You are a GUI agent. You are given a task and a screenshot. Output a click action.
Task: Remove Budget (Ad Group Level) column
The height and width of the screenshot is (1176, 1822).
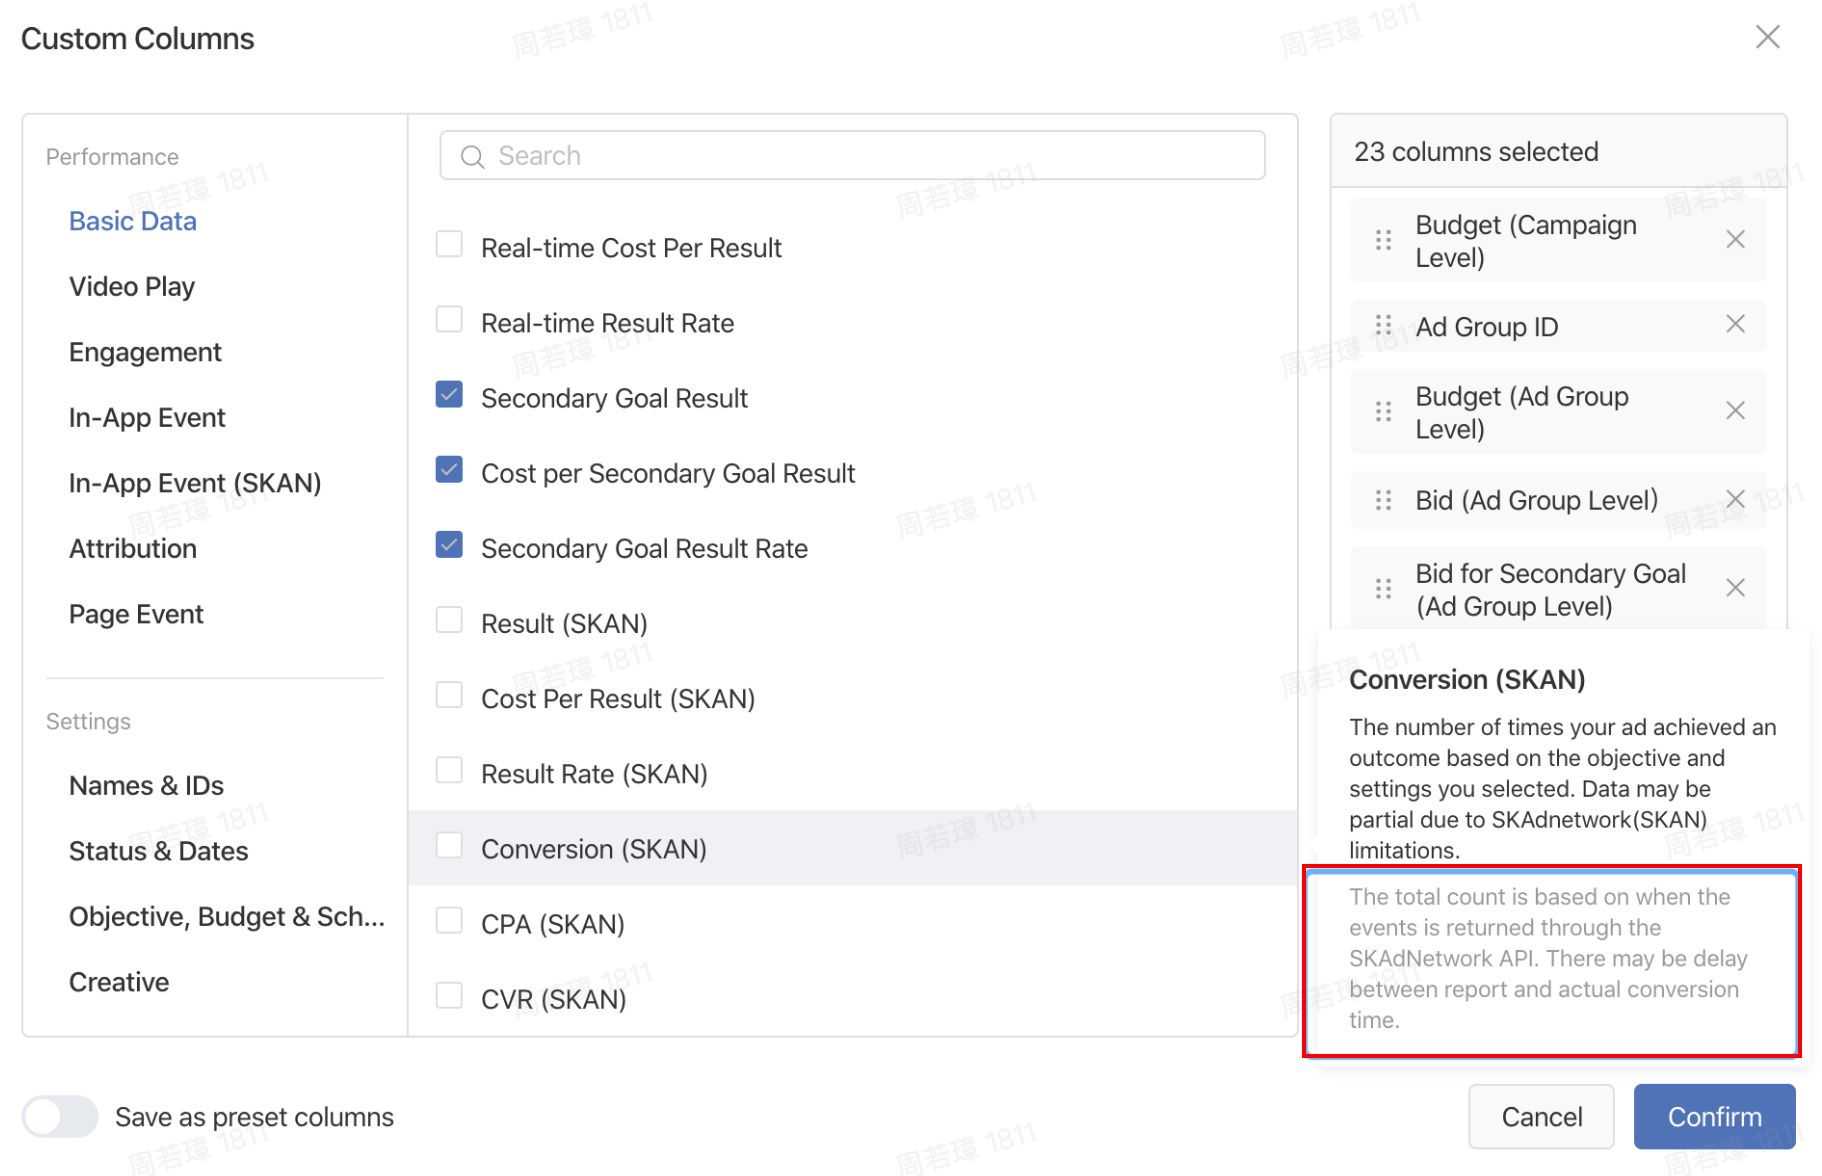tap(1735, 411)
